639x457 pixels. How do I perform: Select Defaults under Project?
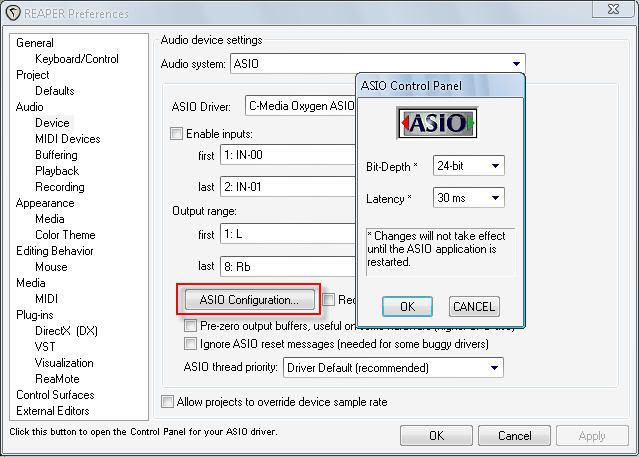(55, 91)
